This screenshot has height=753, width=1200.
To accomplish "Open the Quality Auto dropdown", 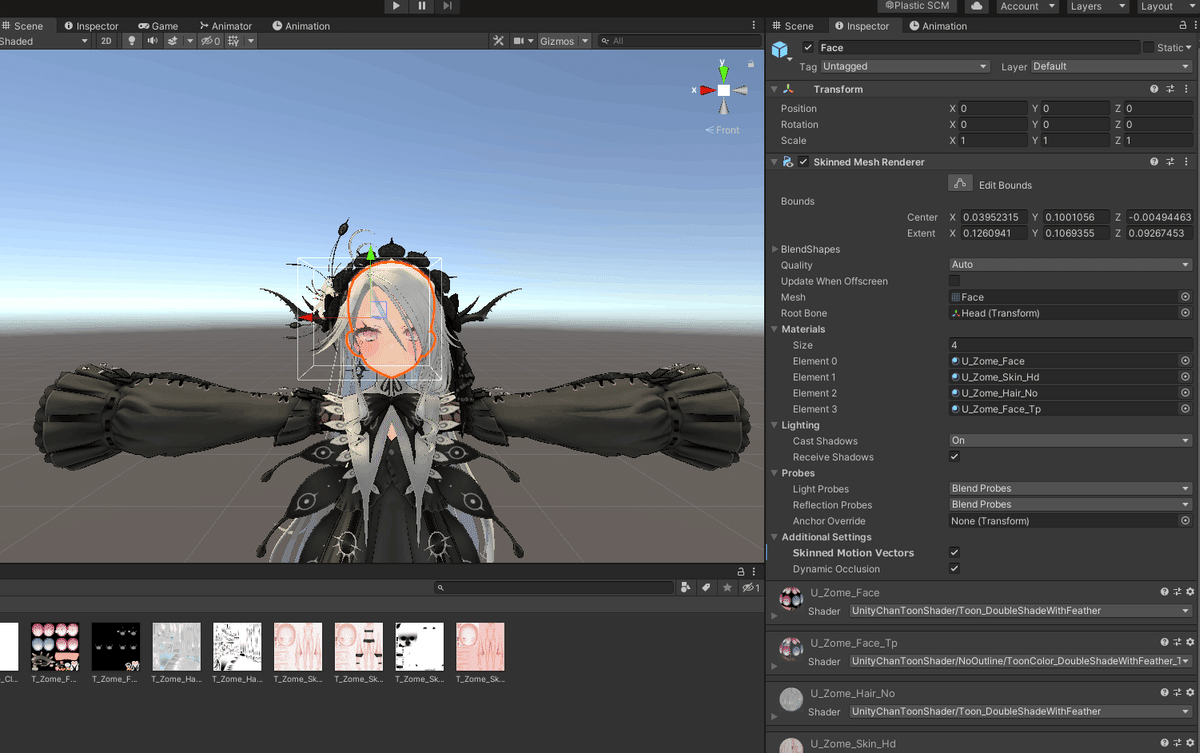I will tap(1070, 265).
